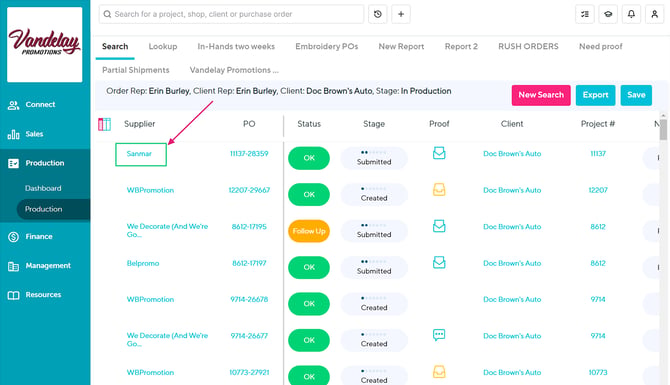The width and height of the screenshot is (670, 385).
Task: Open the Submitted stage for PO 11137-28359
Action: pyautogui.click(x=374, y=158)
